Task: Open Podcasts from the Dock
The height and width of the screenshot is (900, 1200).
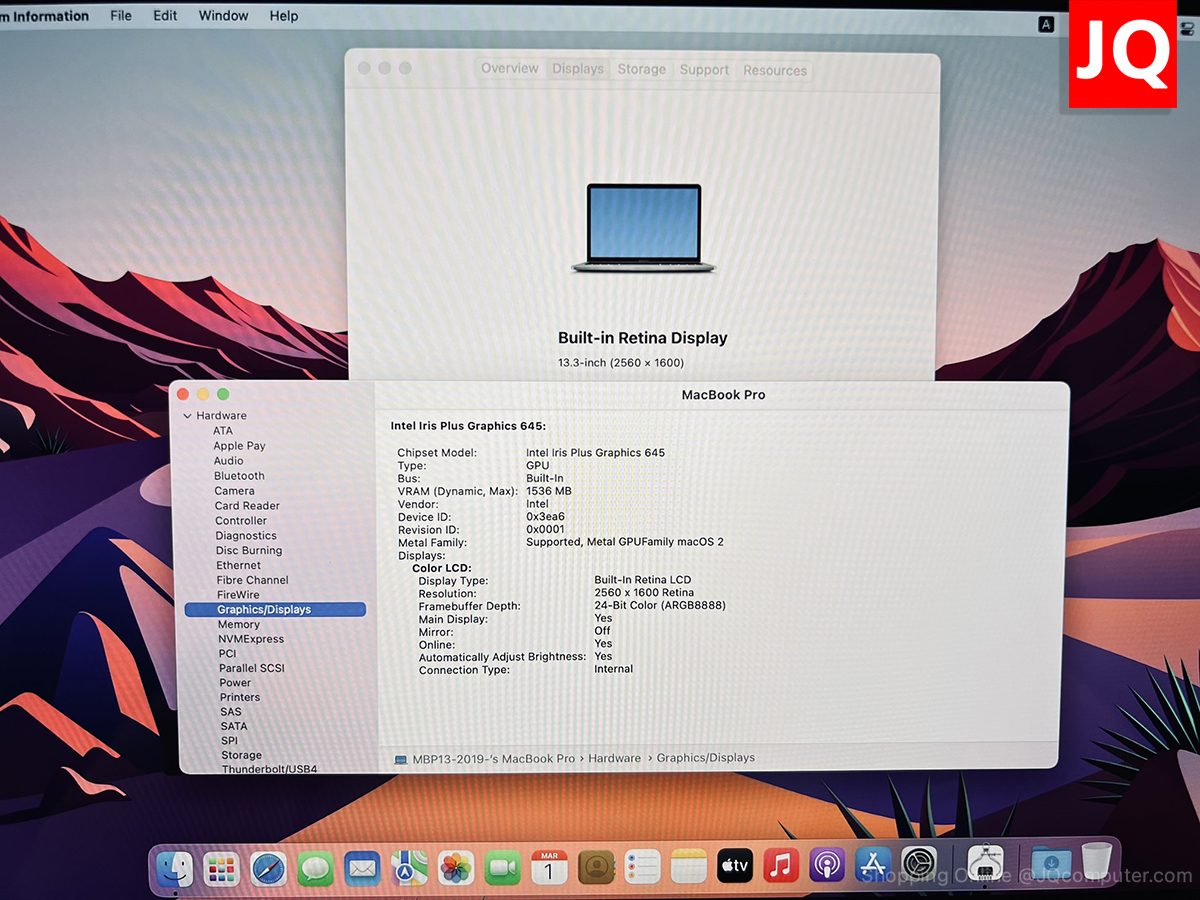Action: tap(827, 866)
